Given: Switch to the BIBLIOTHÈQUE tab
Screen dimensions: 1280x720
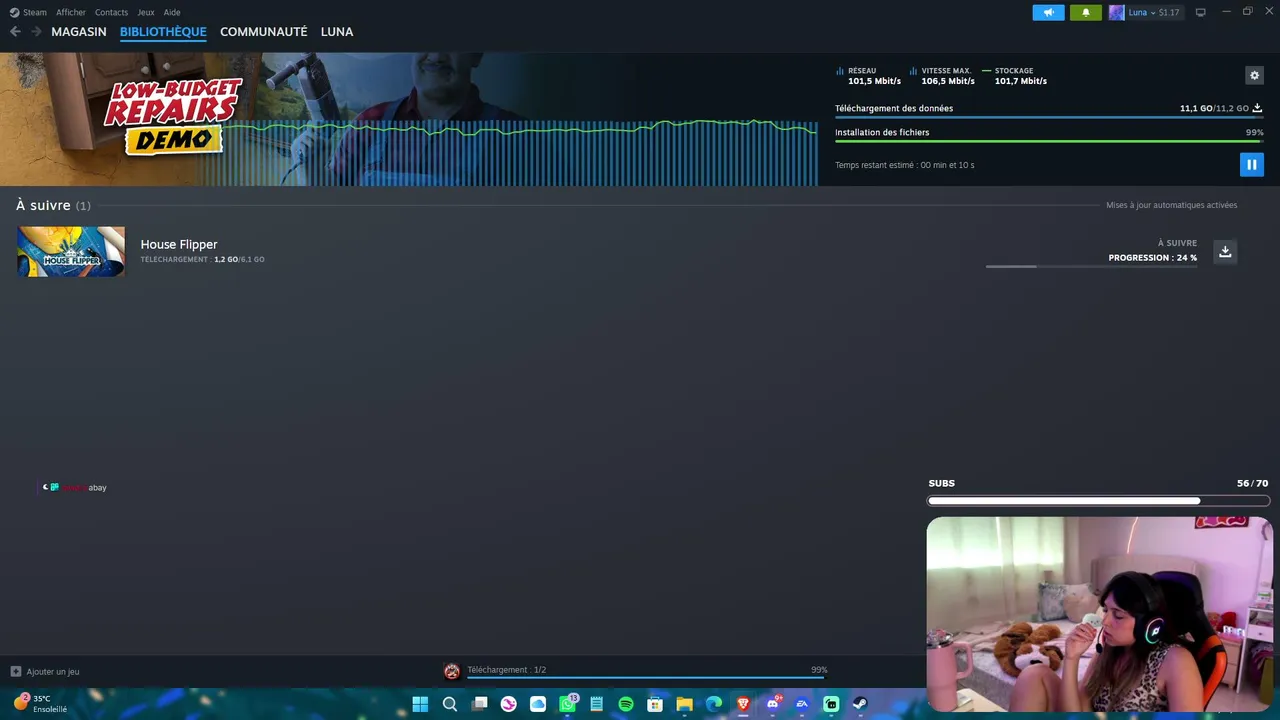Looking at the screenshot, I should (x=163, y=32).
